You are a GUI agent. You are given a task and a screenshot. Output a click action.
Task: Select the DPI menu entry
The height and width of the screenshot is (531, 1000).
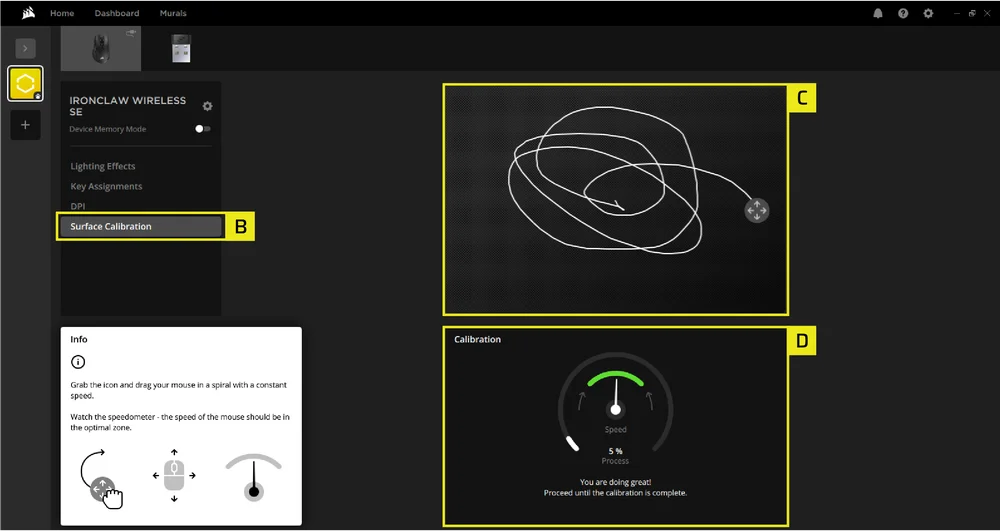(x=78, y=206)
